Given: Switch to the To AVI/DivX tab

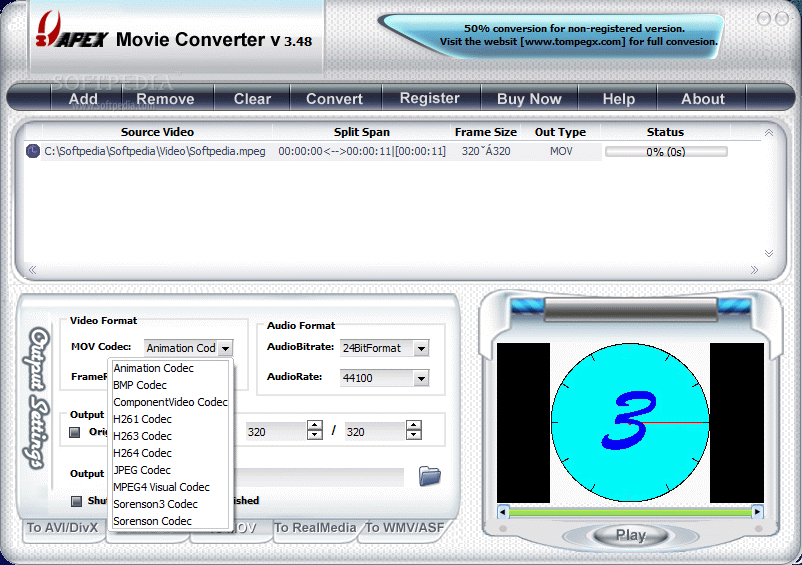Looking at the screenshot, I should click(x=62, y=529).
